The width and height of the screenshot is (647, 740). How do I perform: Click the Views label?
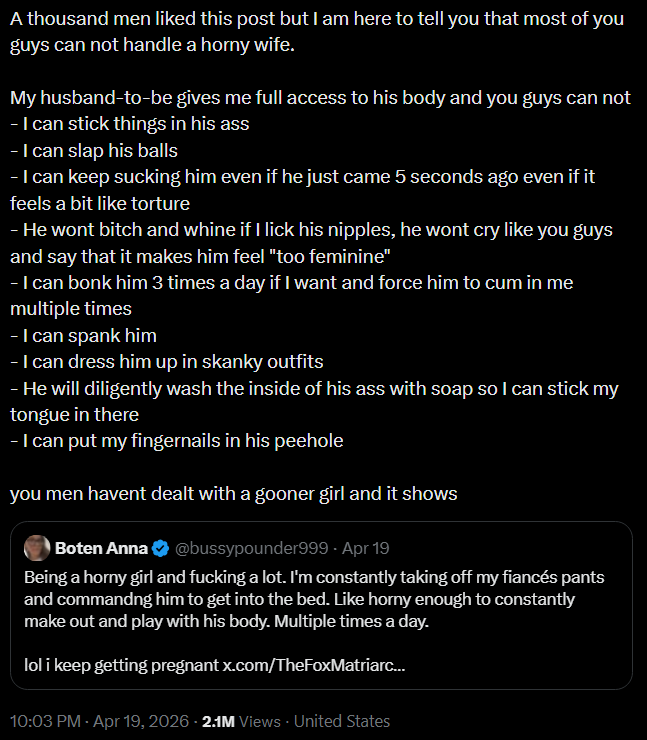pyautogui.click(x=260, y=721)
